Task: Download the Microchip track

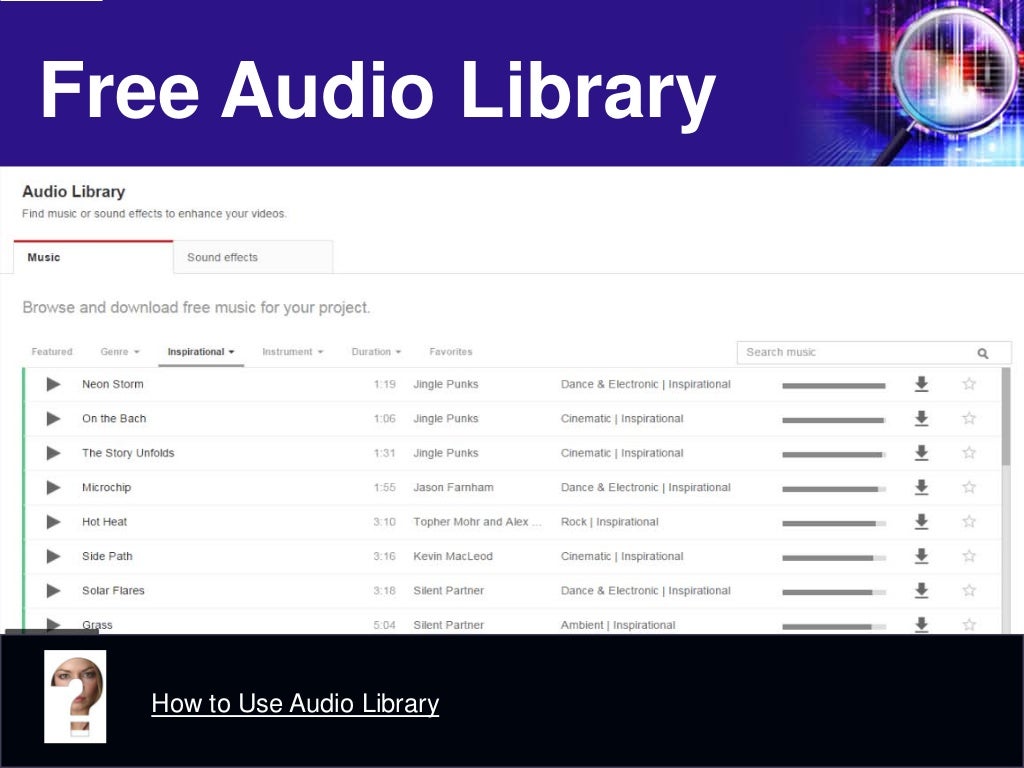Action: point(921,487)
